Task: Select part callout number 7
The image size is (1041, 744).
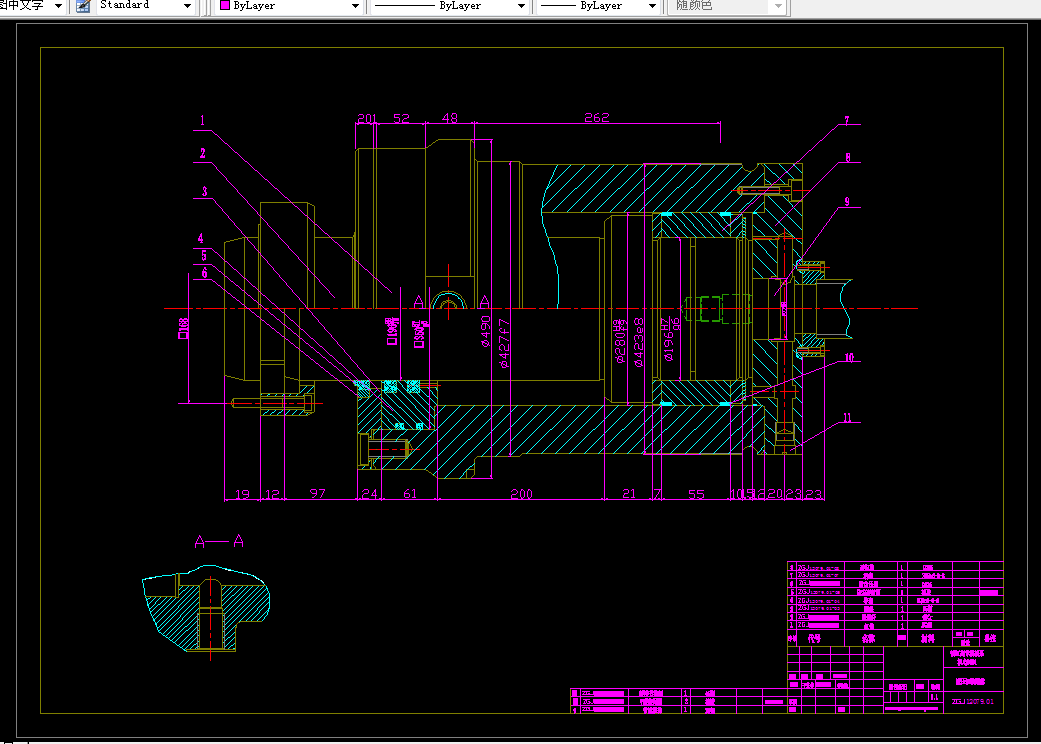Action: [846, 121]
